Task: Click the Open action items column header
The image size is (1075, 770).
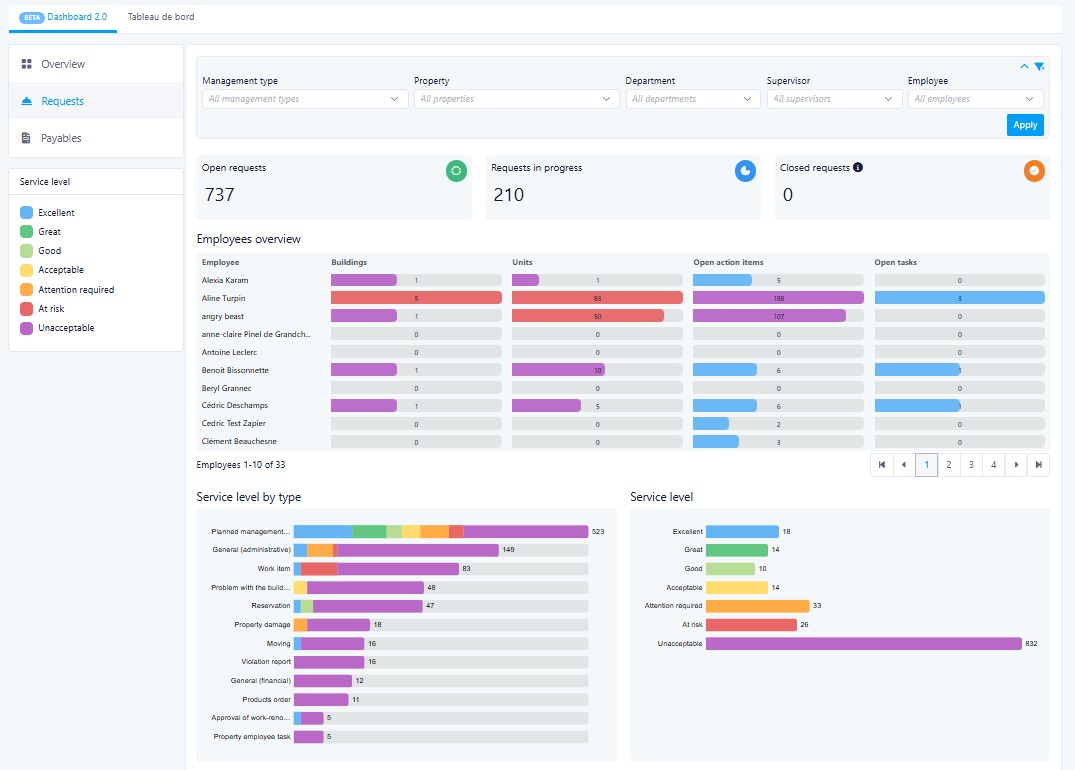Action: coord(728,262)
